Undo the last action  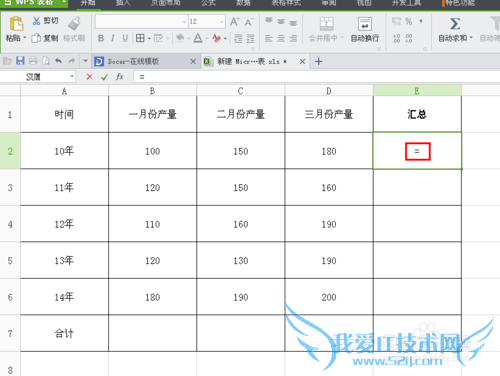[x=59, y=61]
